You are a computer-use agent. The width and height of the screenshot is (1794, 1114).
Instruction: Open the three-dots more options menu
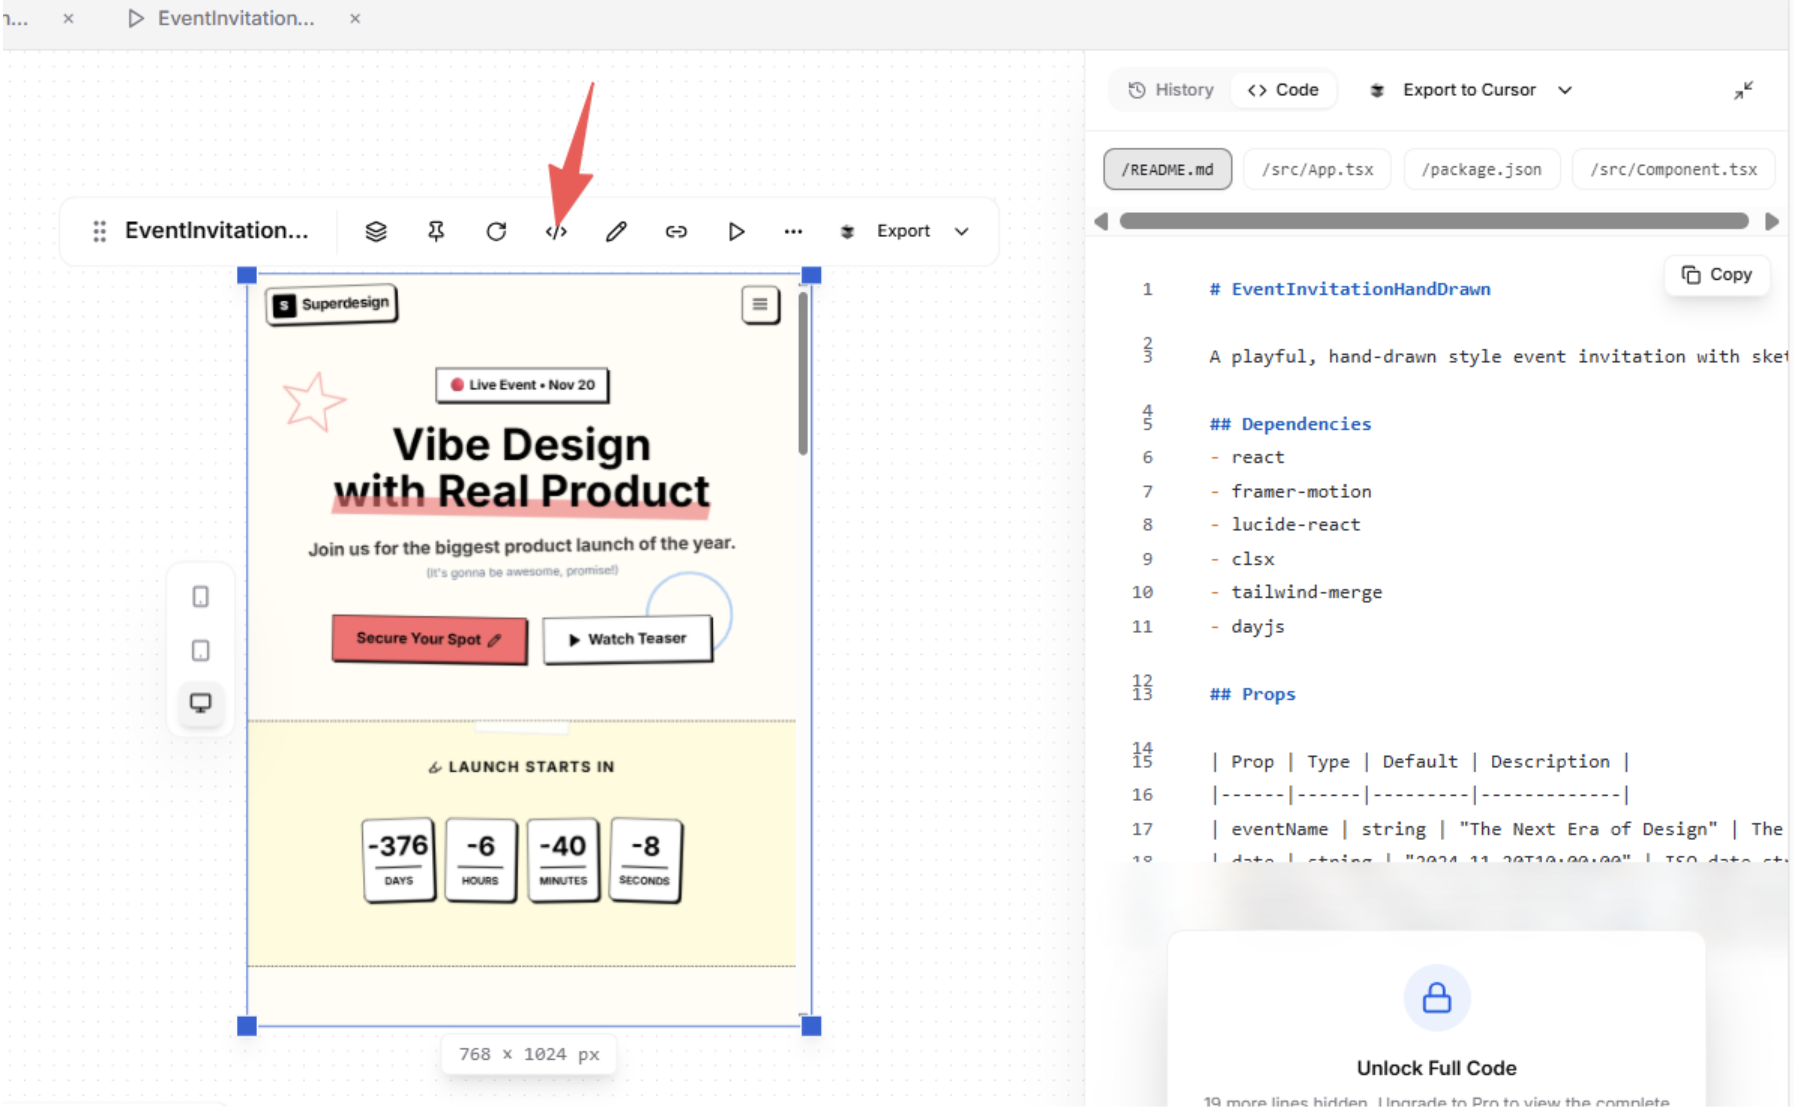click(793, 231)
